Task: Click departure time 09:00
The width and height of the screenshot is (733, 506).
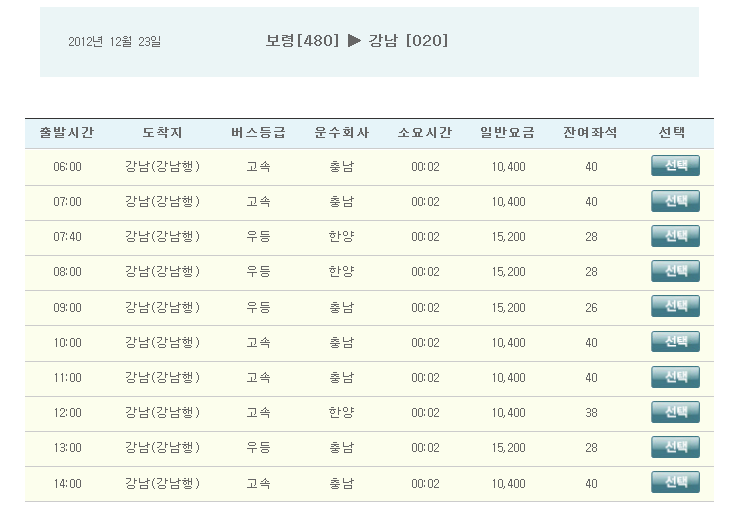Action: [x=67, y=308]
